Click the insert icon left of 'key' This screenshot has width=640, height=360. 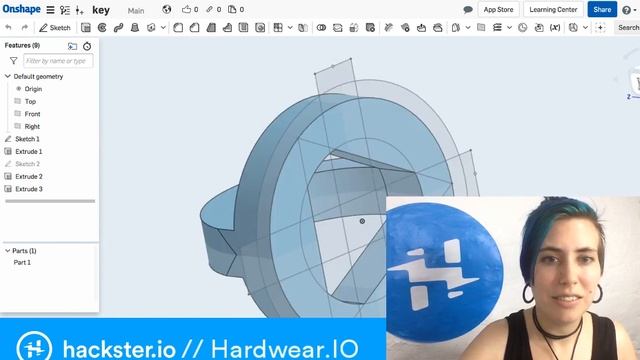(x=80, y=10)
